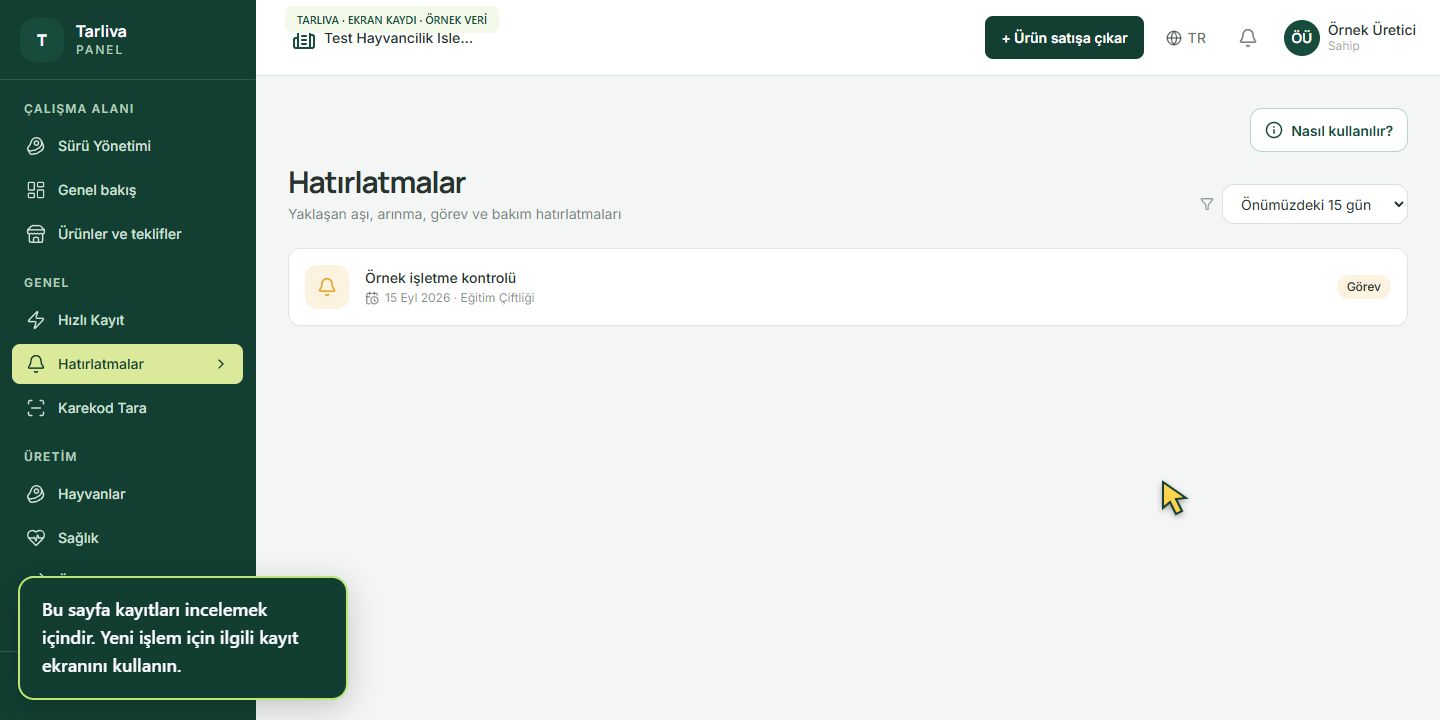Navigate to Hayvanlar page

[x=127, y=494]
